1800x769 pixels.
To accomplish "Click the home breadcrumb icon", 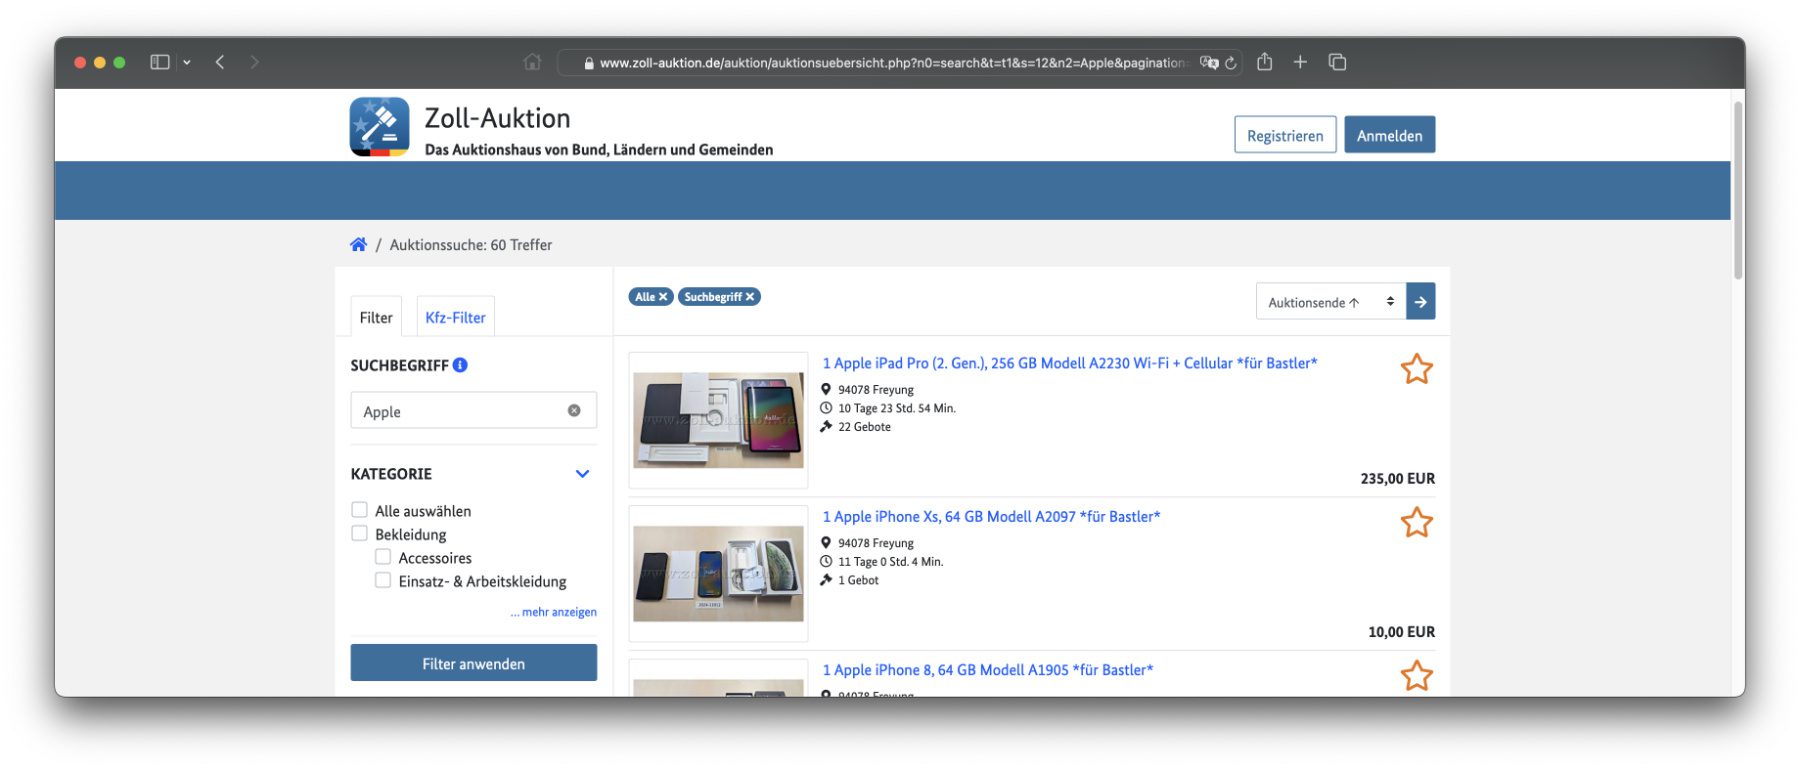I will click(358, 245).
